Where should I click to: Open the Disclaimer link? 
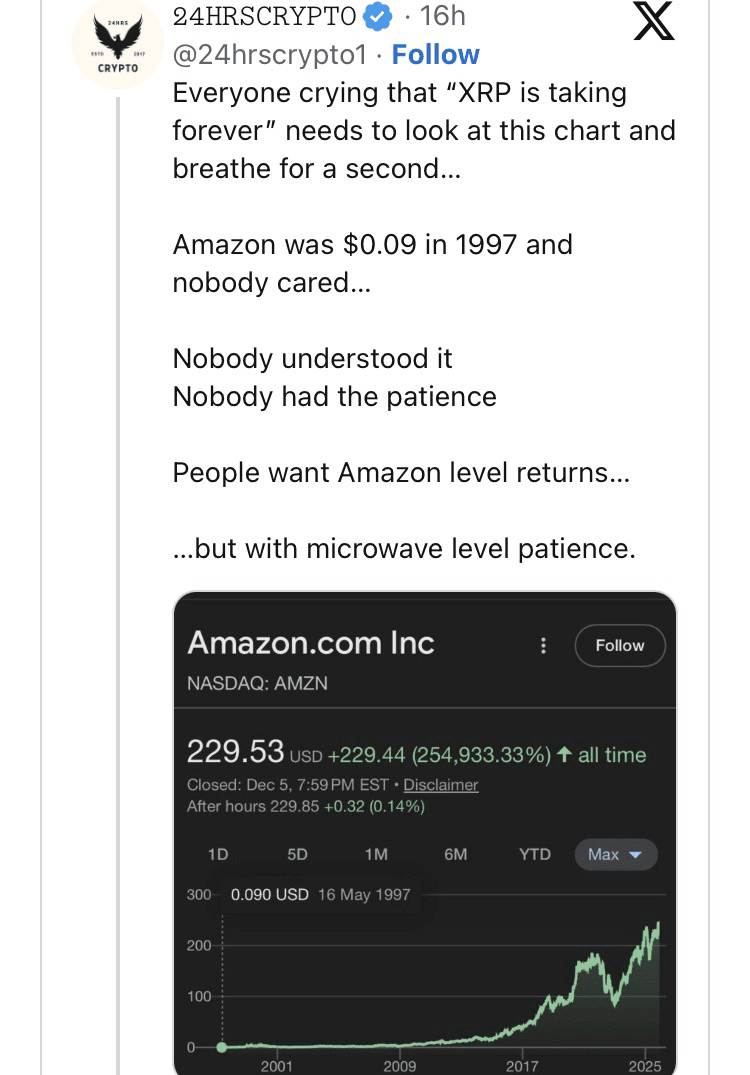[441, 785]
